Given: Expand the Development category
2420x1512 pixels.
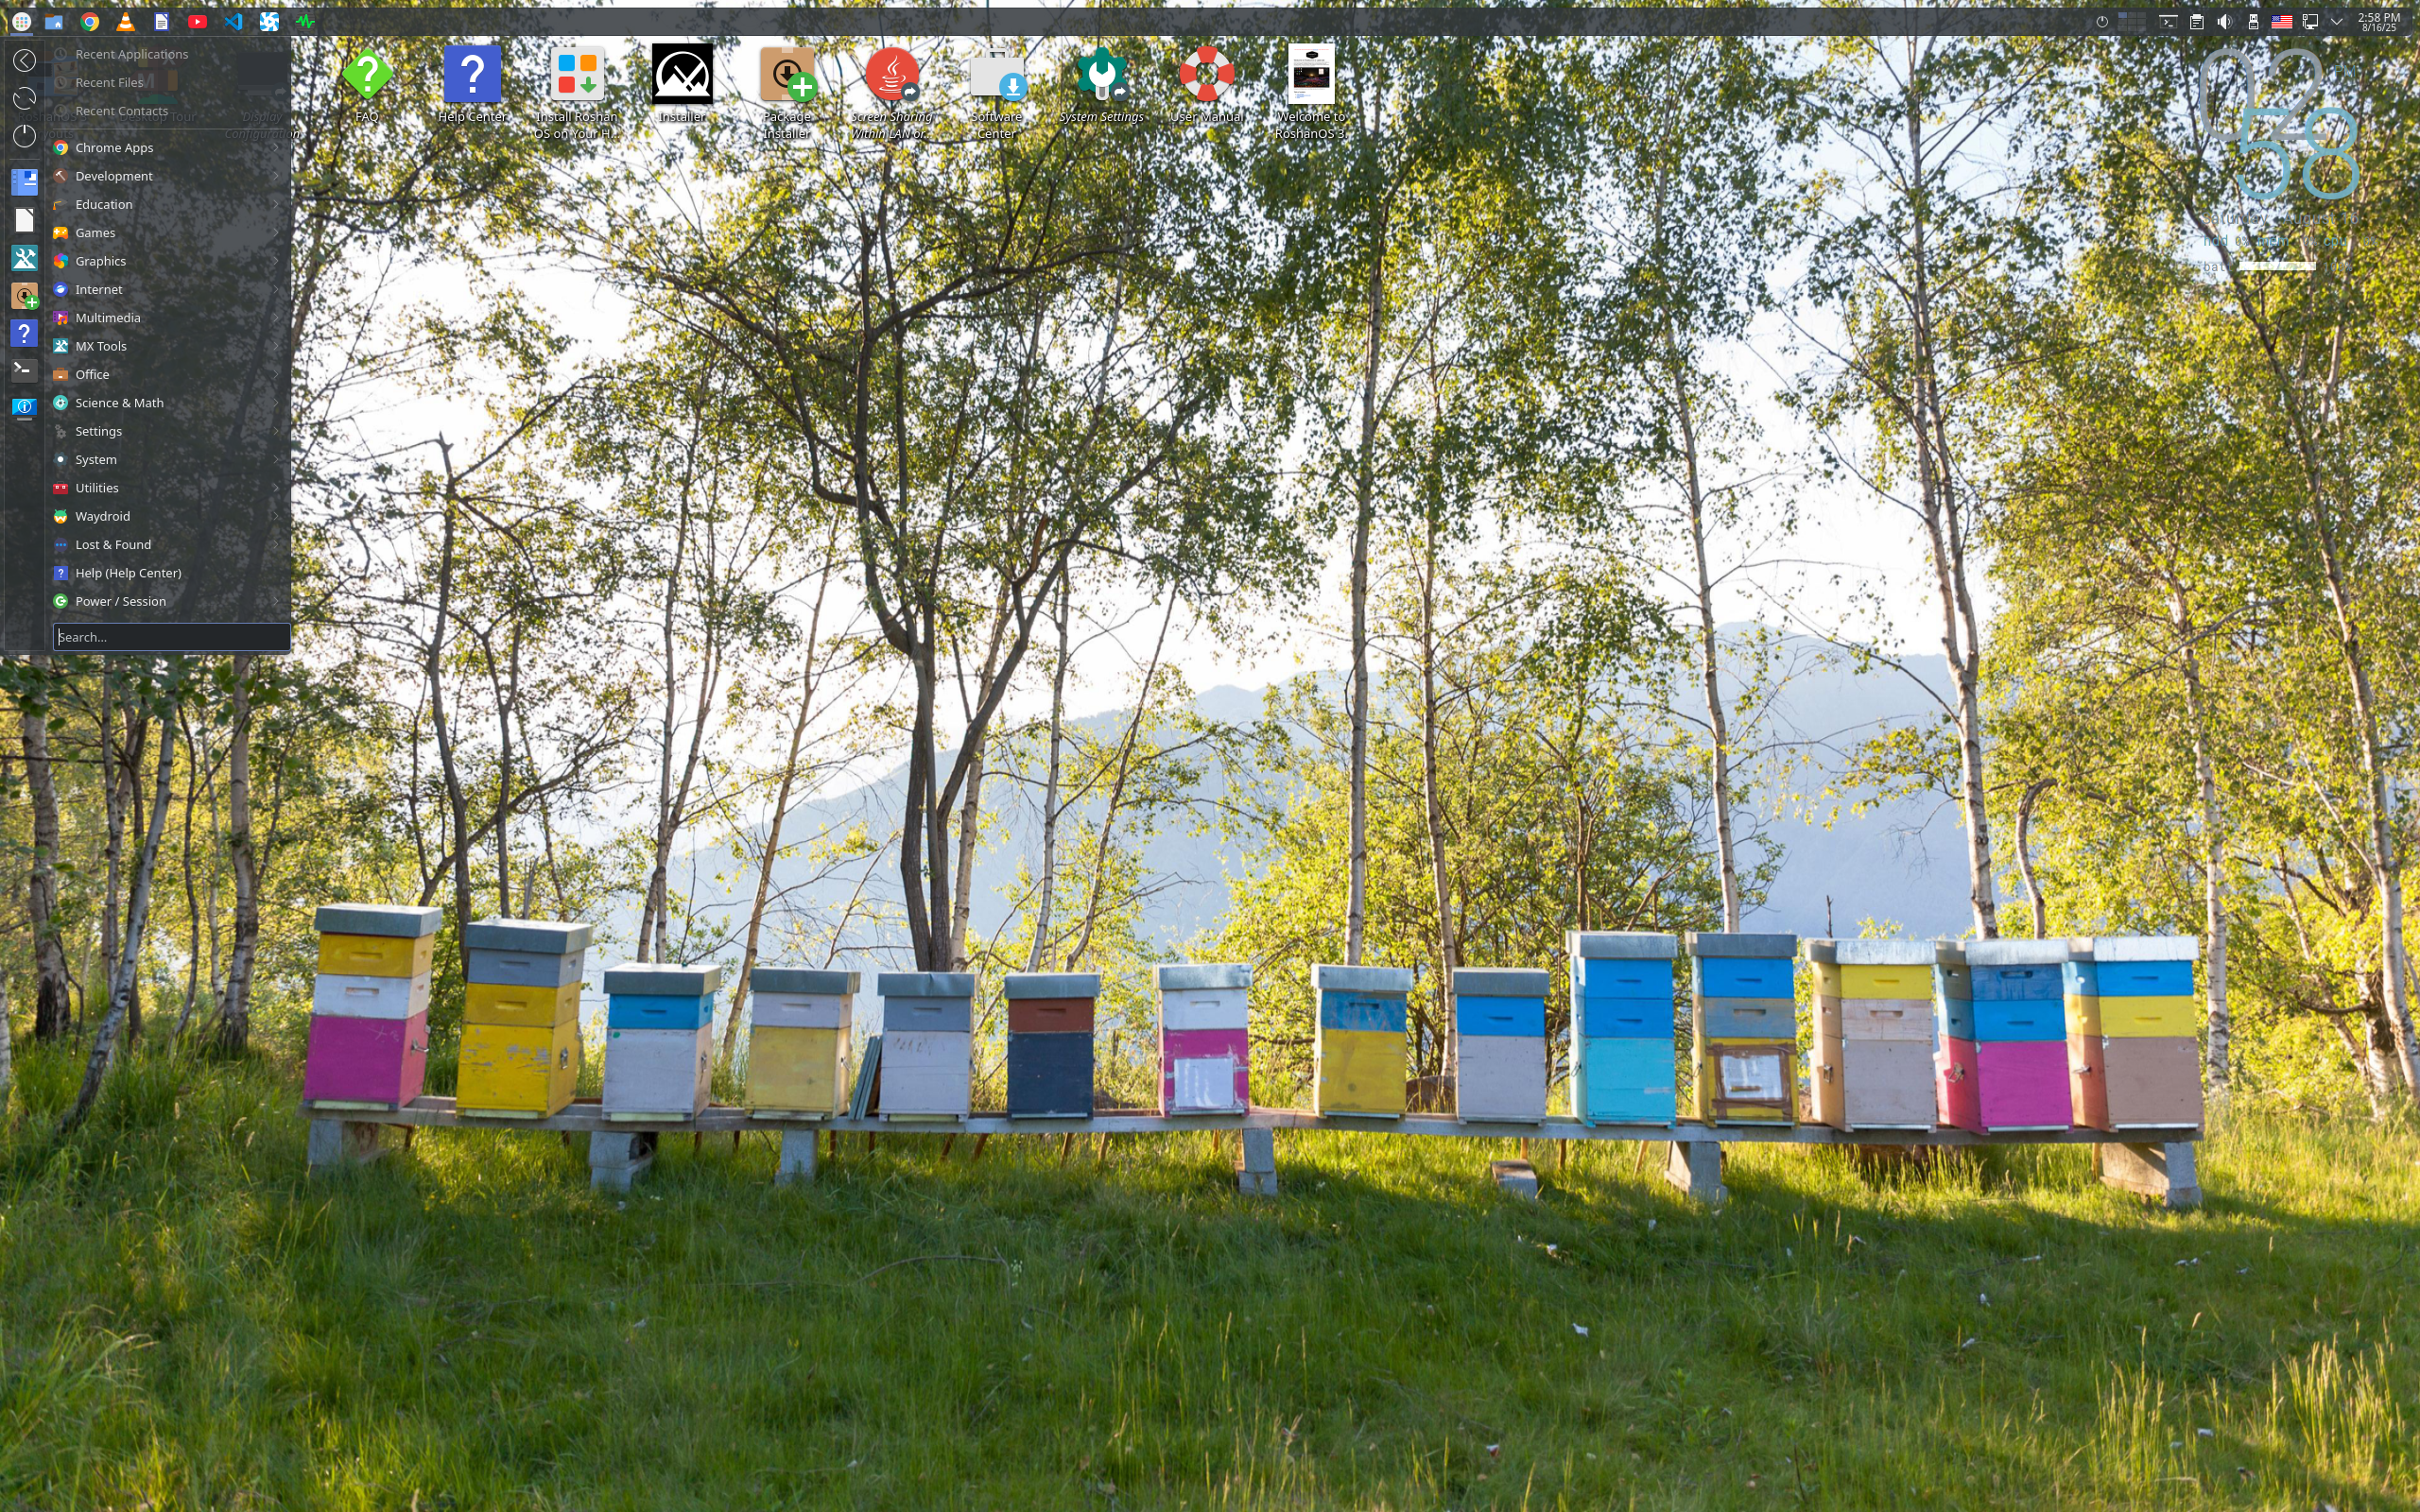Looking at the screenshot, I should coord(169,176).
